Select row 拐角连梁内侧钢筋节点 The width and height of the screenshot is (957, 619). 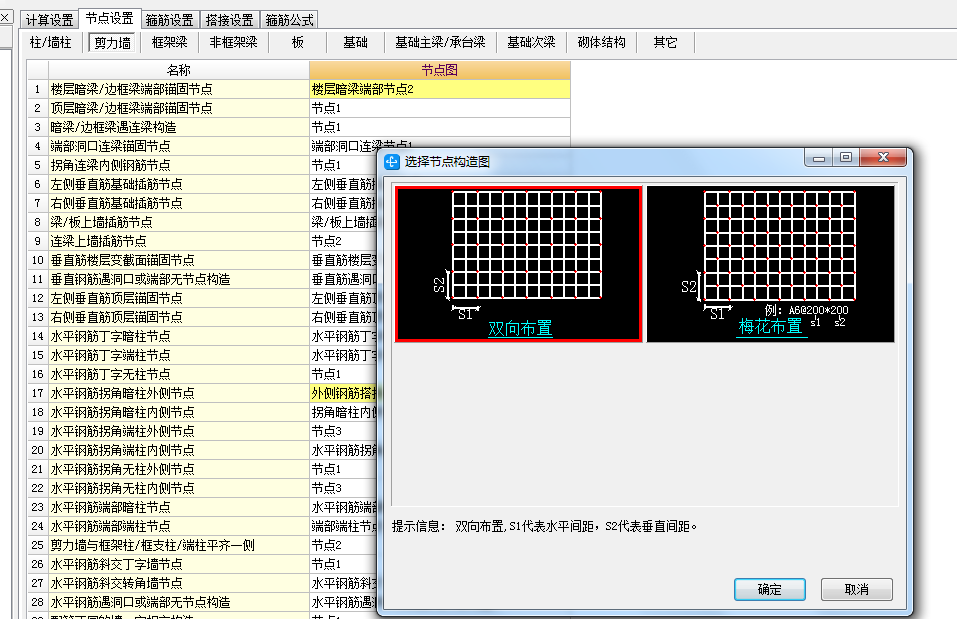(x=178, y=165)
